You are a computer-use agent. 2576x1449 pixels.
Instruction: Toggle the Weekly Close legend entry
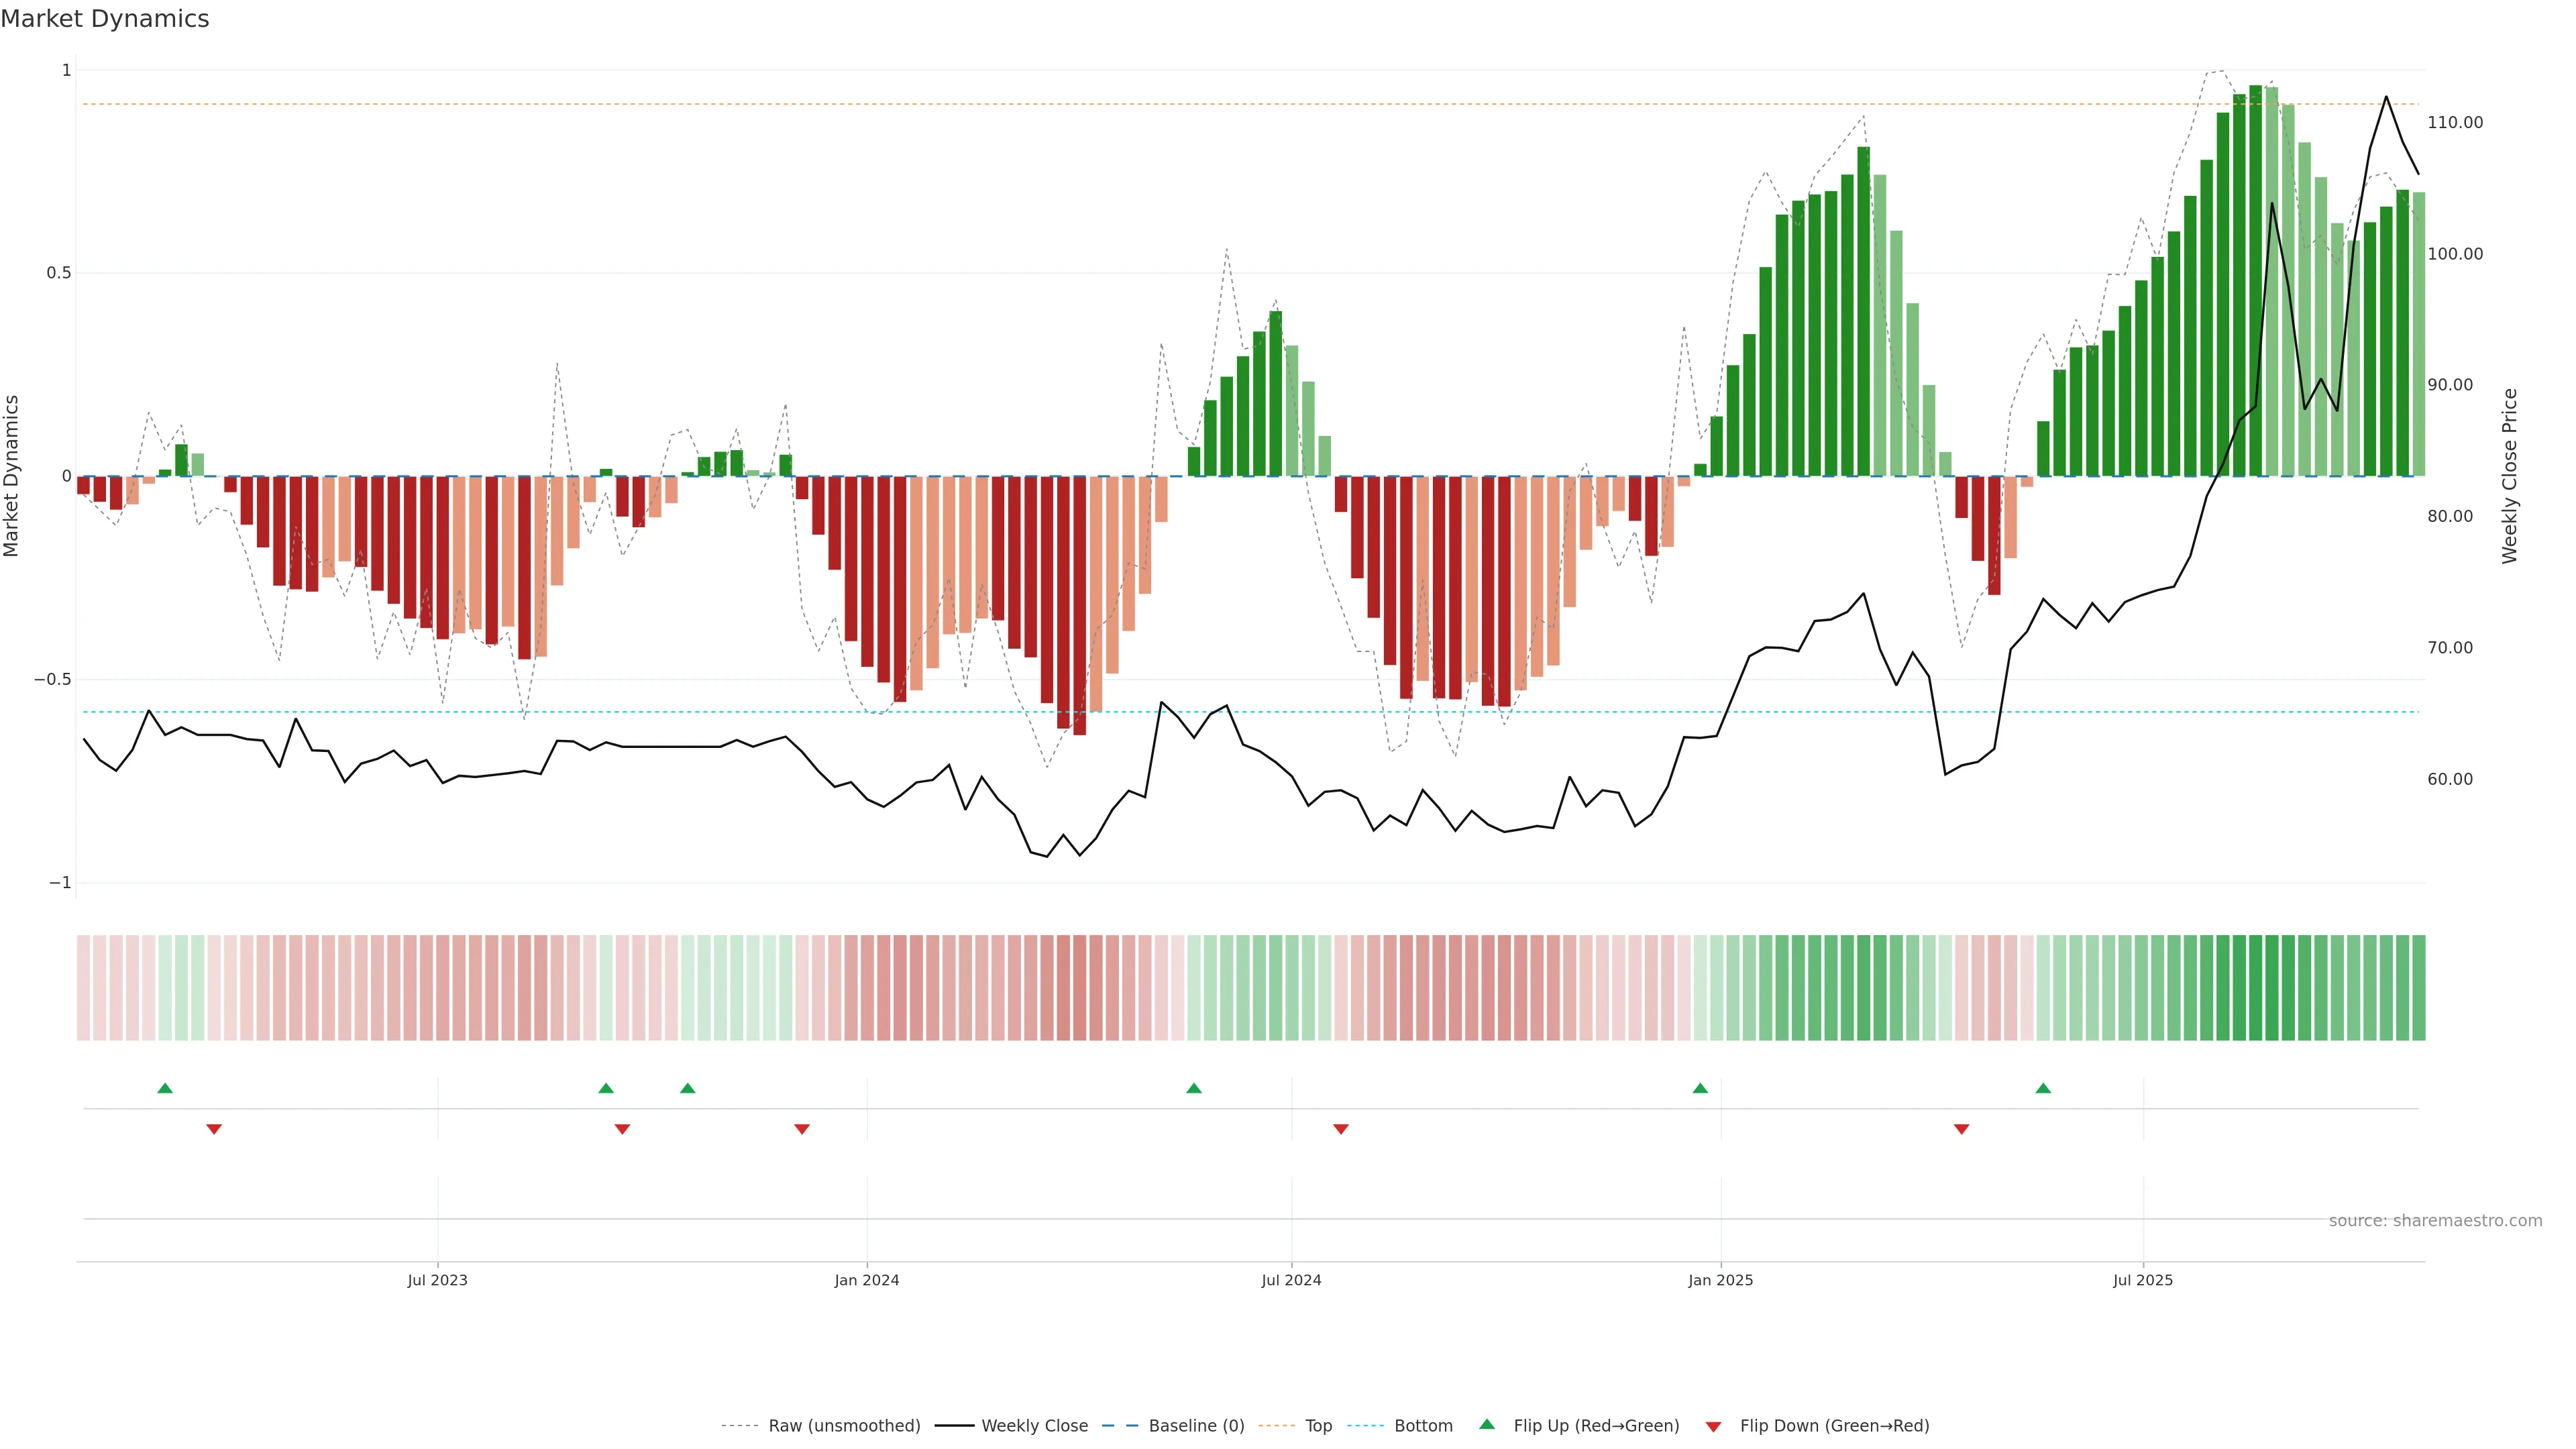[x=1034, y=1426]
